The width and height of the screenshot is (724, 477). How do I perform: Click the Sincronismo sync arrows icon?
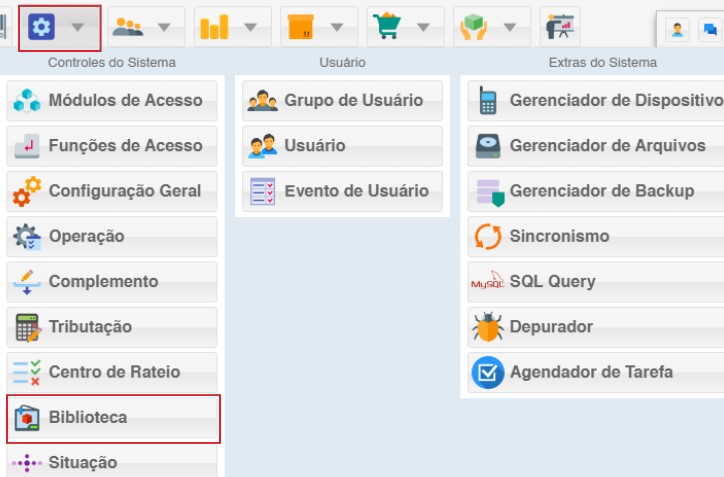pyautogui.click(x=487, y=237)
